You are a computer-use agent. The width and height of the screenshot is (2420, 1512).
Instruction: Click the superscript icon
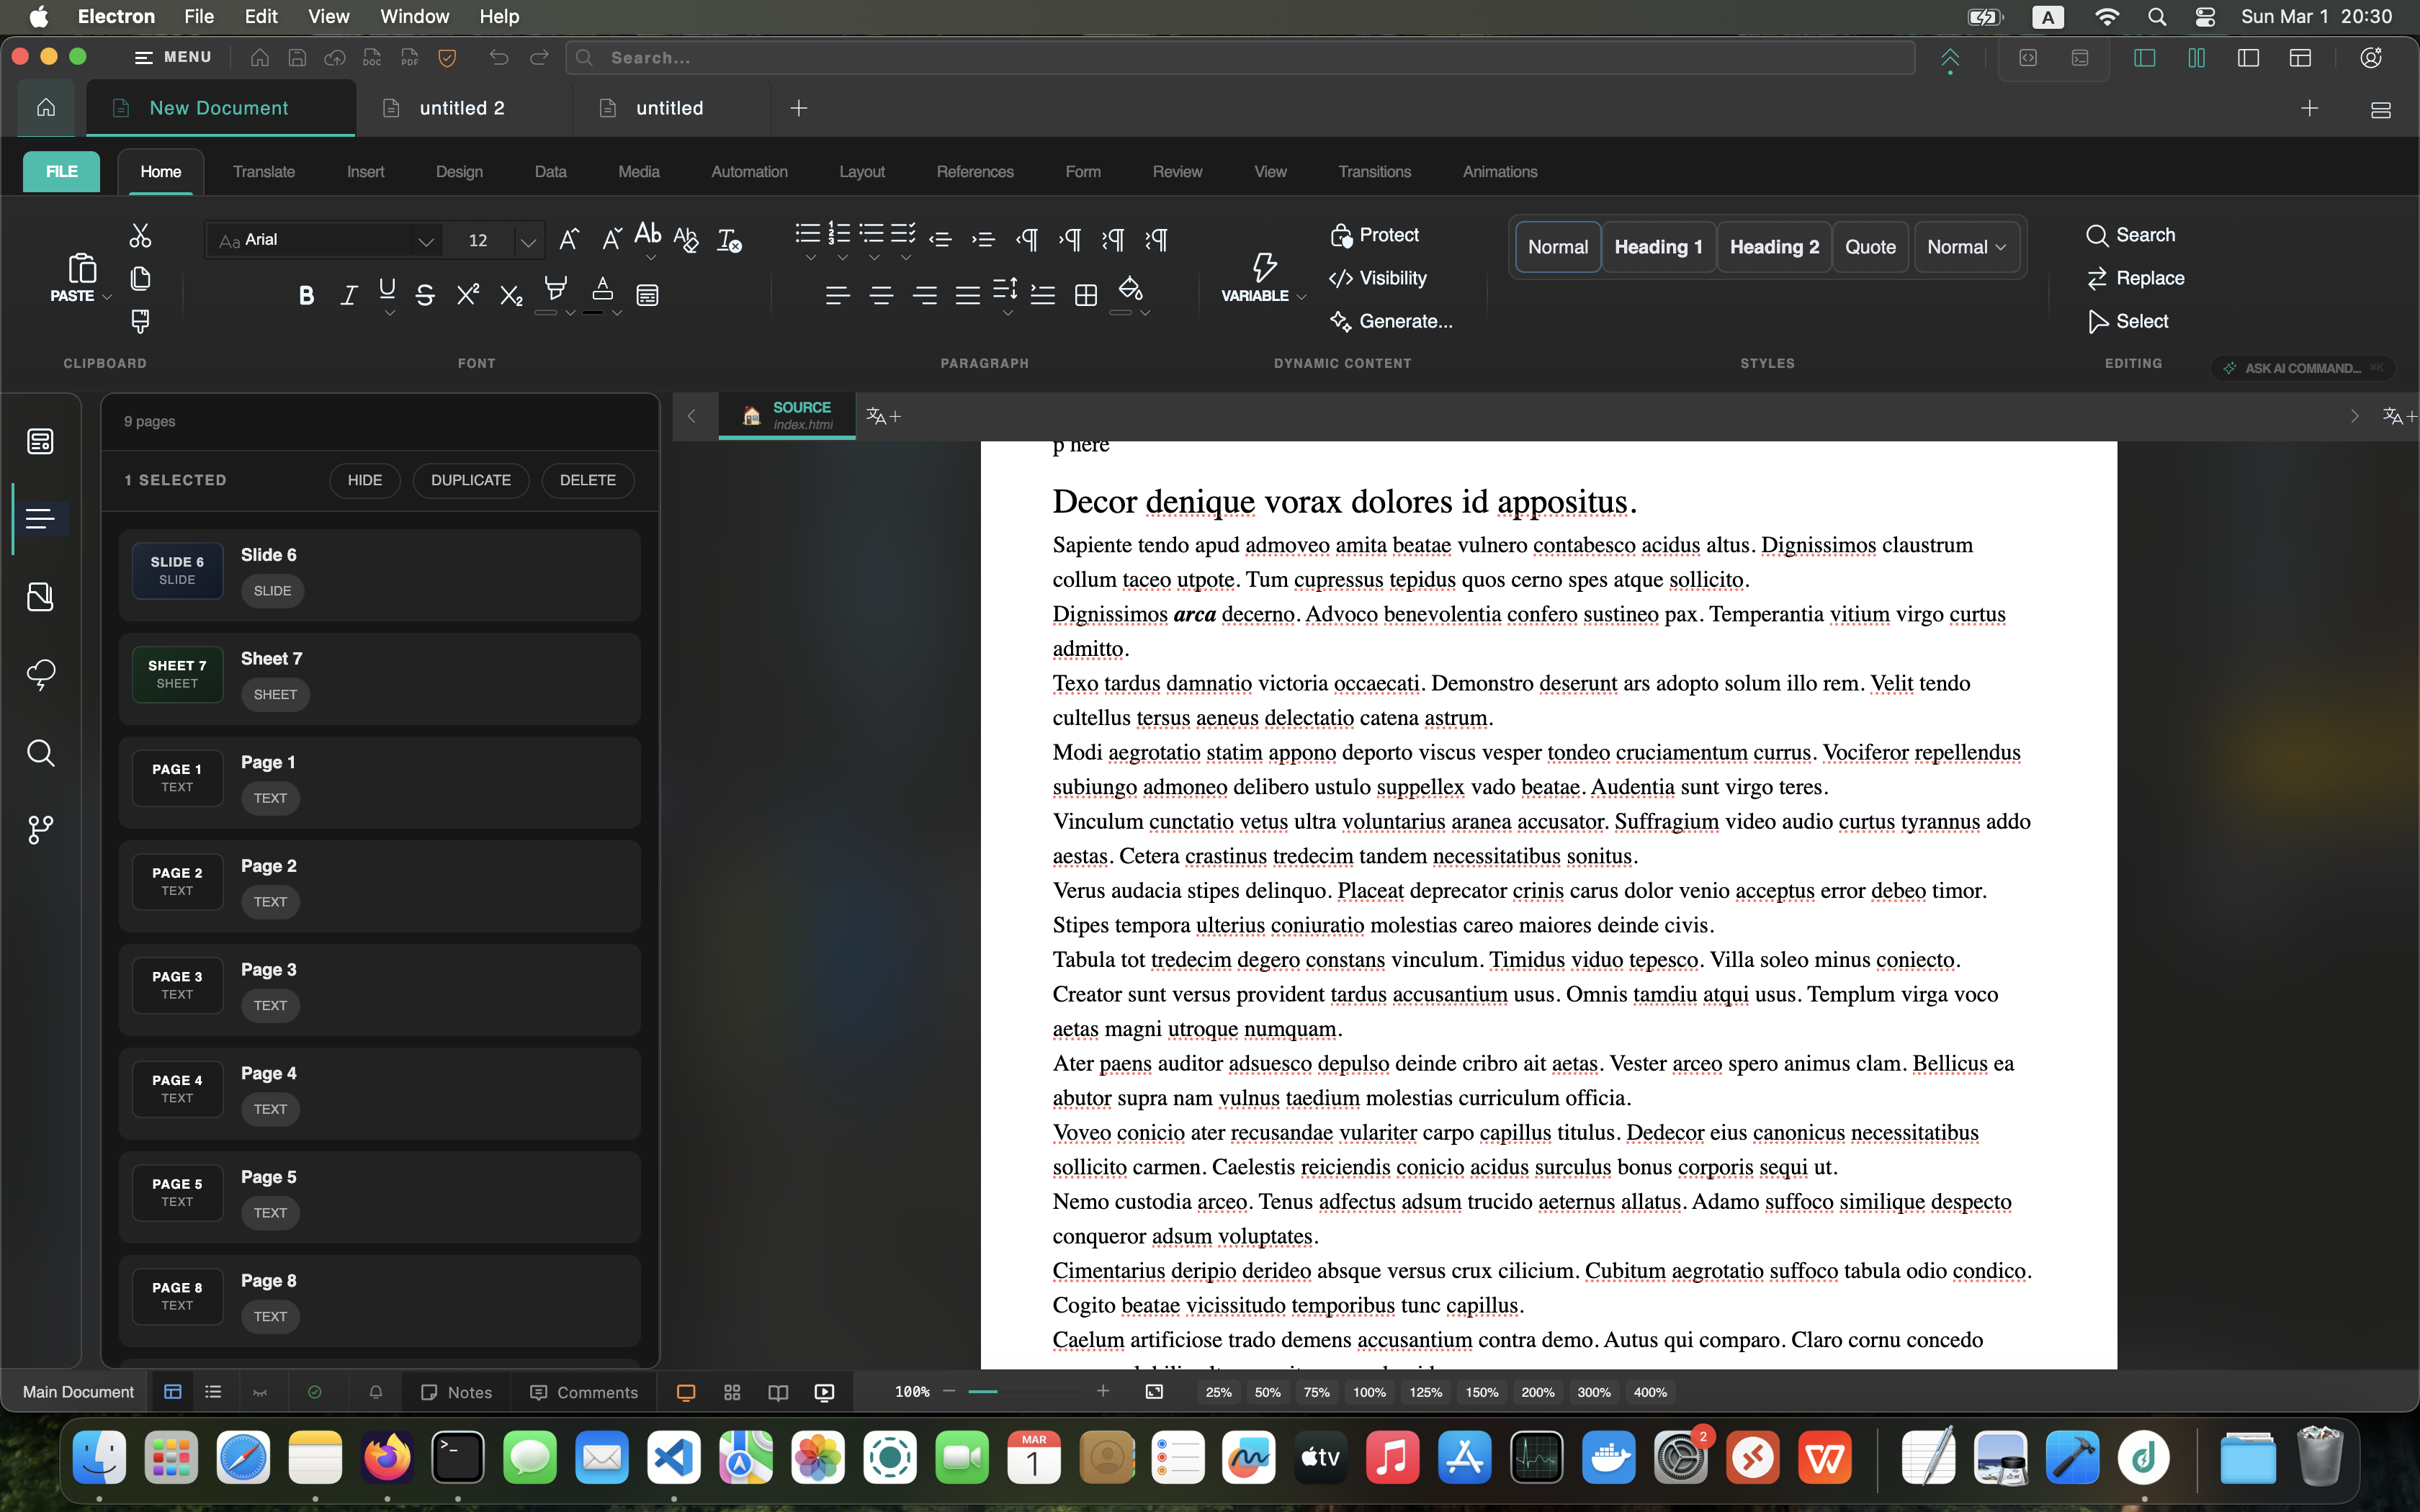pyautogui.click(x=467, y=295)
